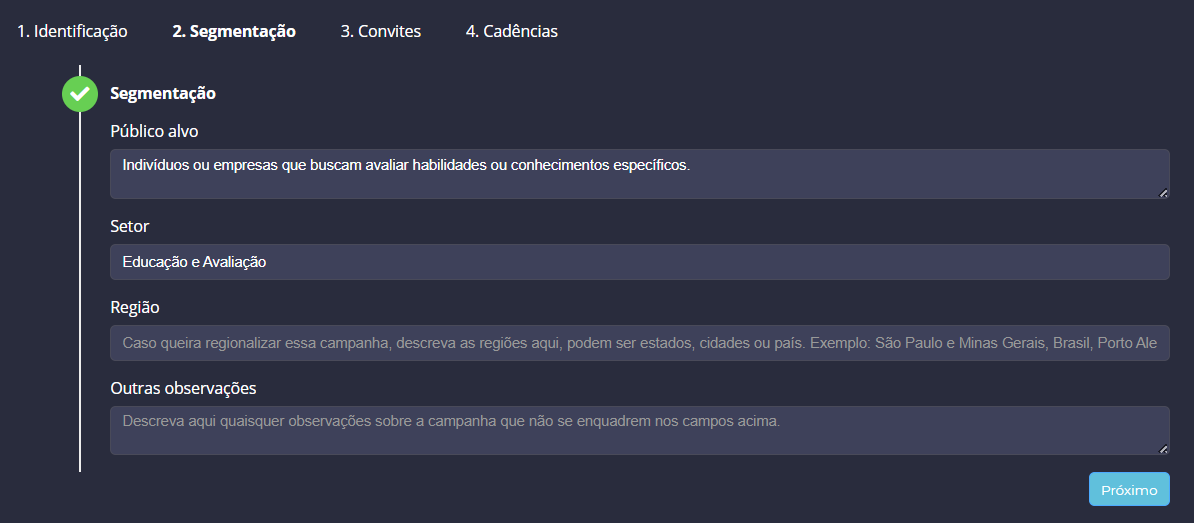This screenshot has width=1194, height=523.
Task: Click the green checkmark step icon
Action: 80,94
